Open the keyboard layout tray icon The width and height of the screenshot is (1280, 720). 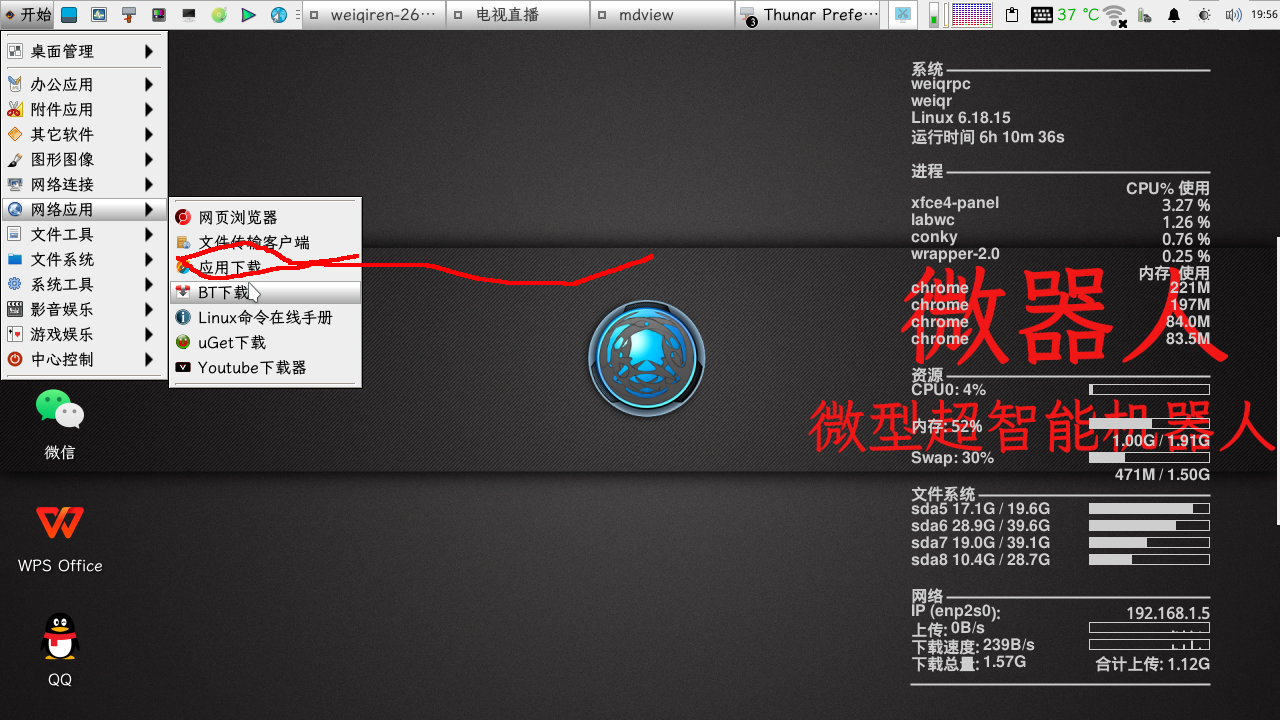(1042, 14)
